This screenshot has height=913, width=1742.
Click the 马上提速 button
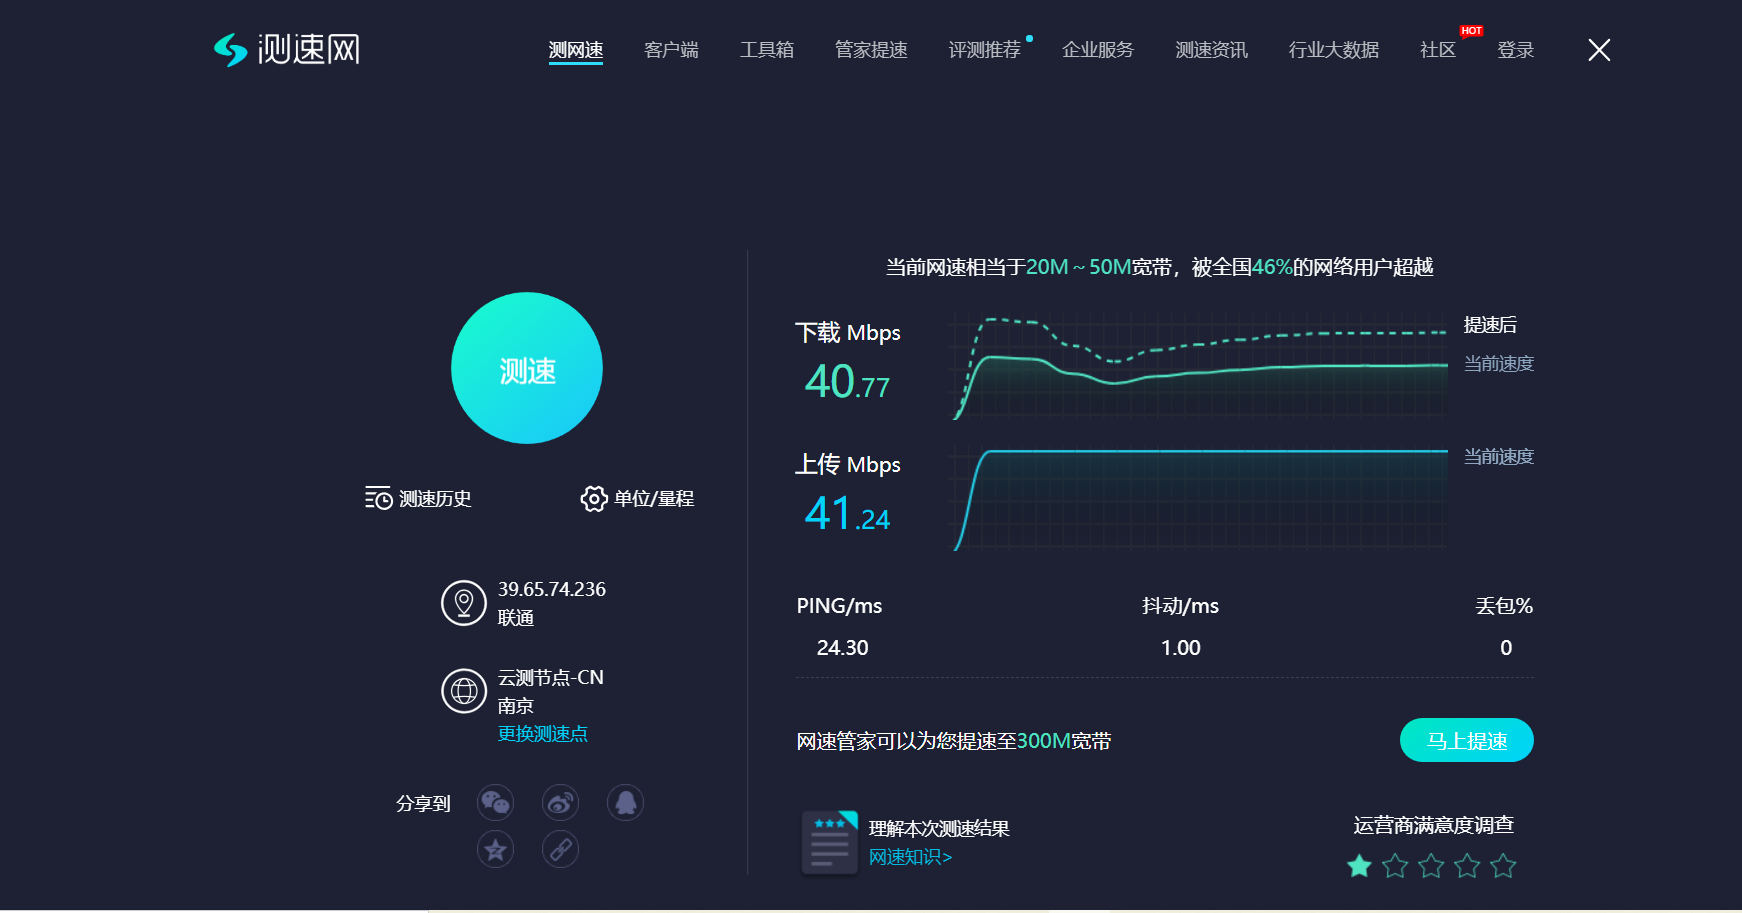pos(1467,740)
